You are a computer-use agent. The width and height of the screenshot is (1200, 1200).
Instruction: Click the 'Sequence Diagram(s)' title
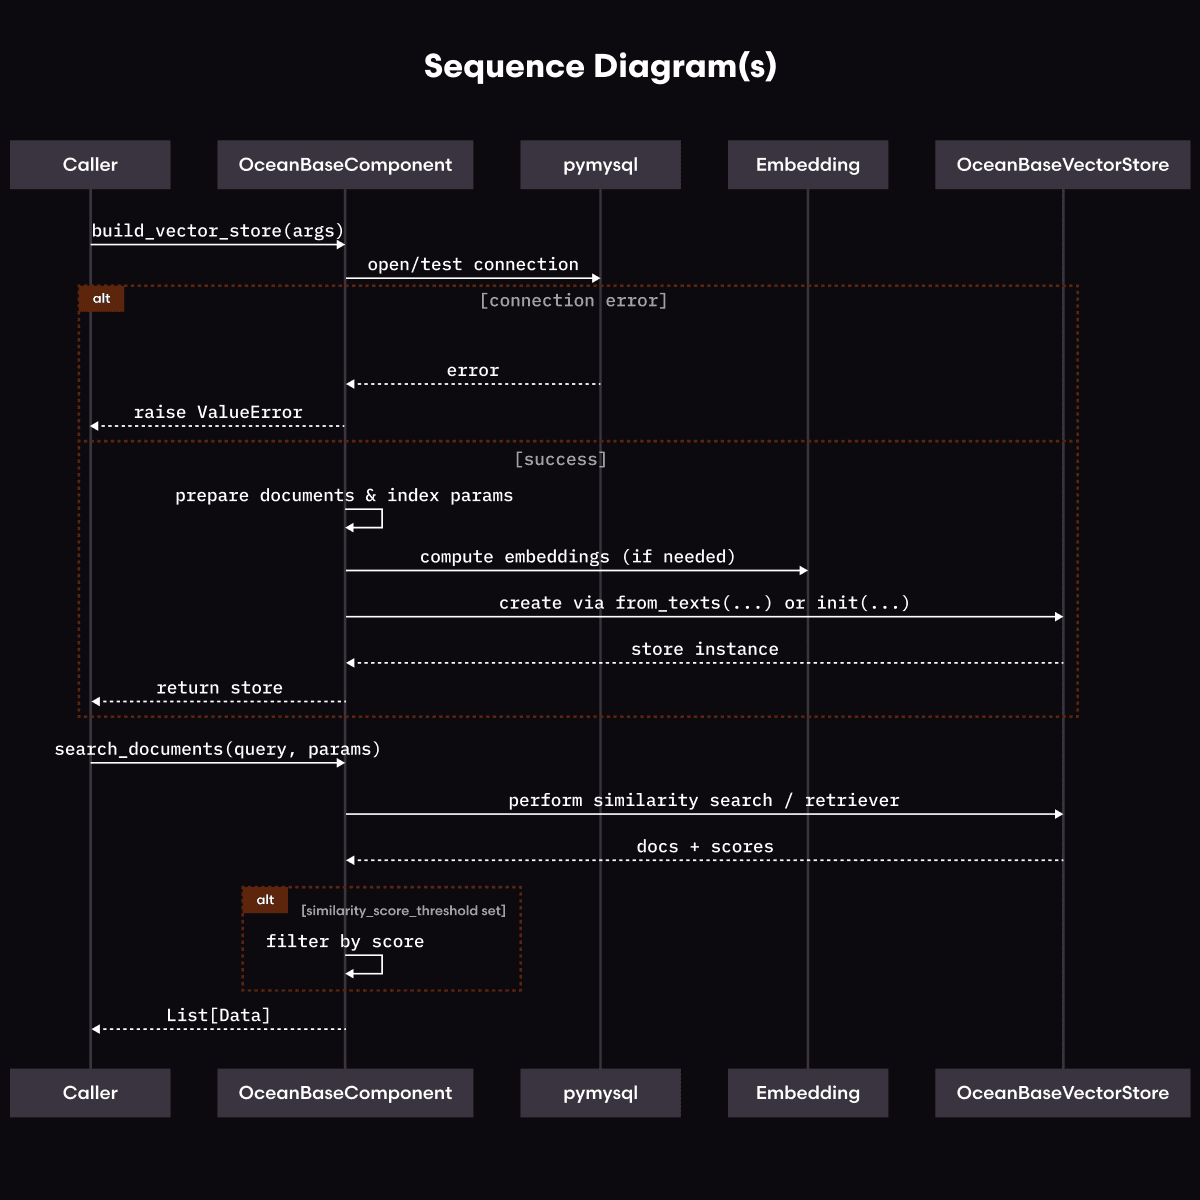pyautogui.click(x=600, y=66)
